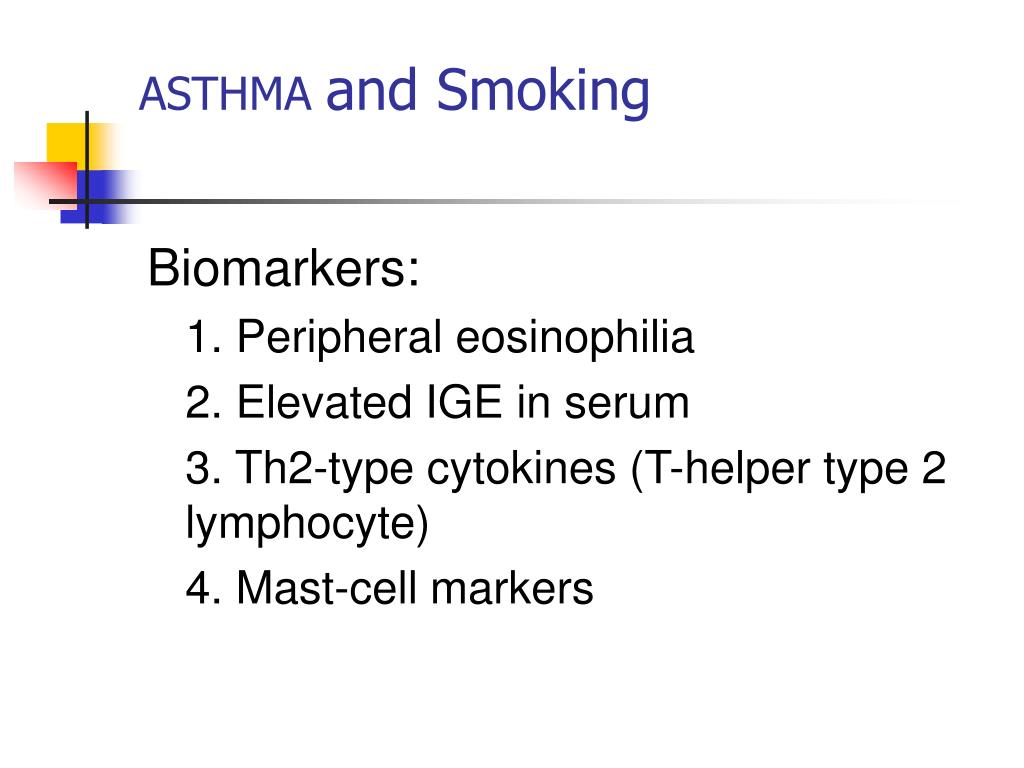
Task: Select the 'Peripheral eosinophilia' list item
Action: coord(440,338)
